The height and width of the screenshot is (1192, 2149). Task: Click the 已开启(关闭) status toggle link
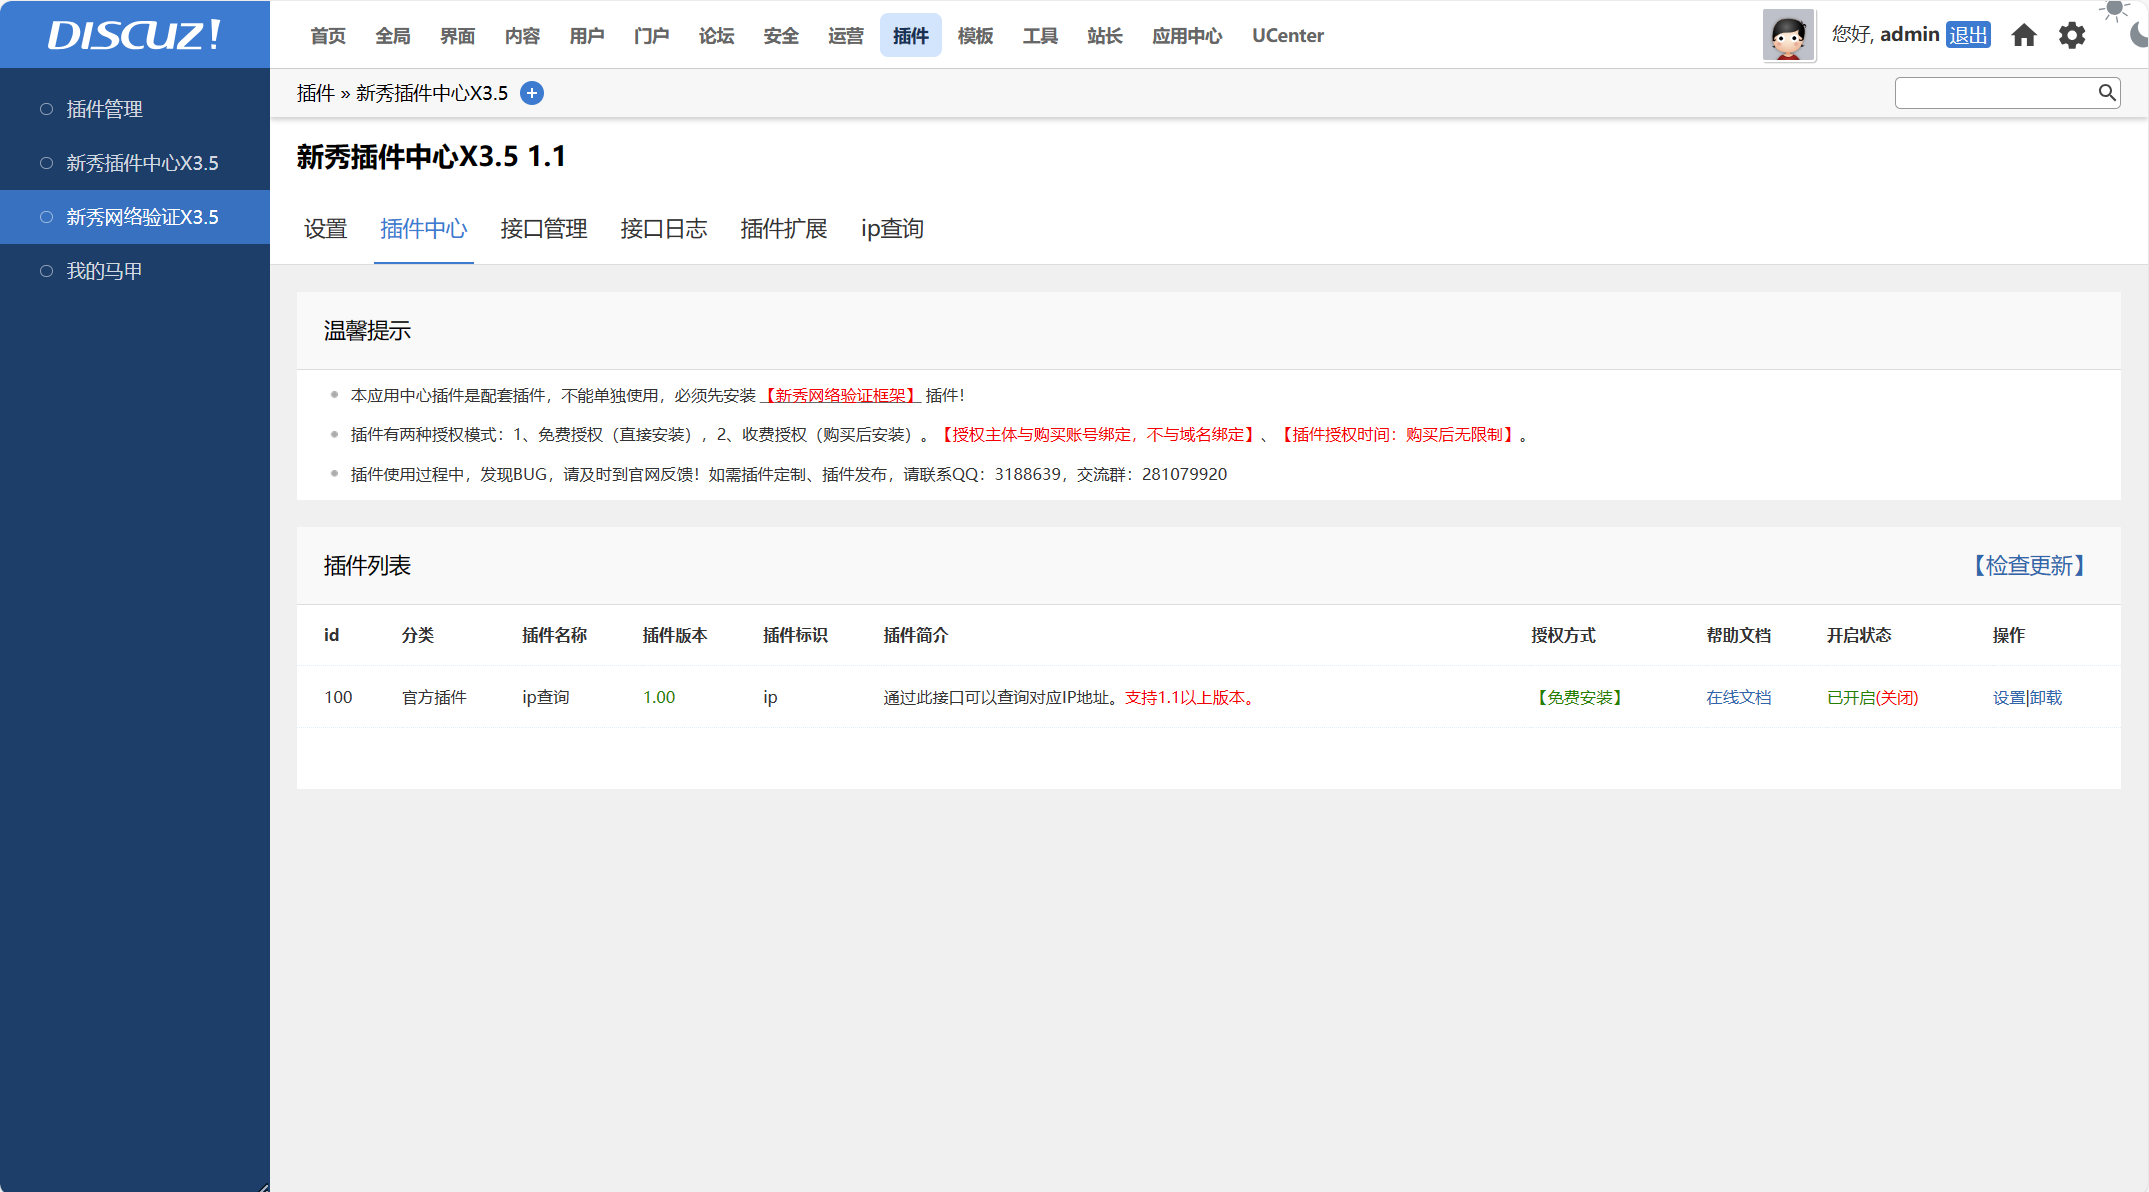click(1873, 698)
